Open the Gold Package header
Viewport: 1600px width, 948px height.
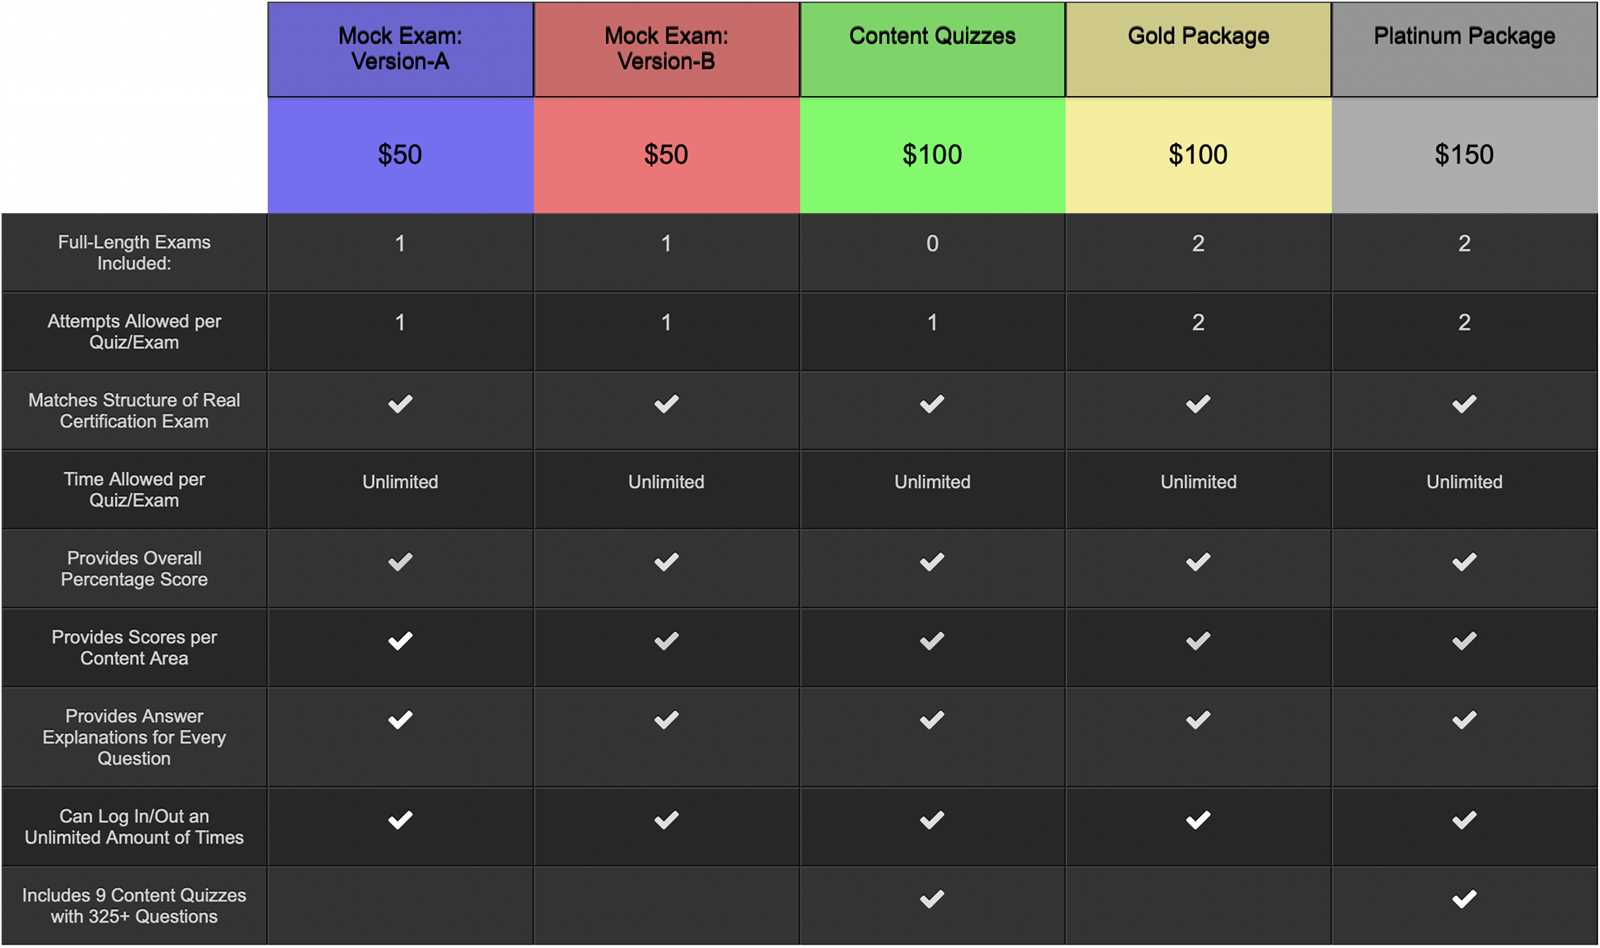(x=1198, y=49)
